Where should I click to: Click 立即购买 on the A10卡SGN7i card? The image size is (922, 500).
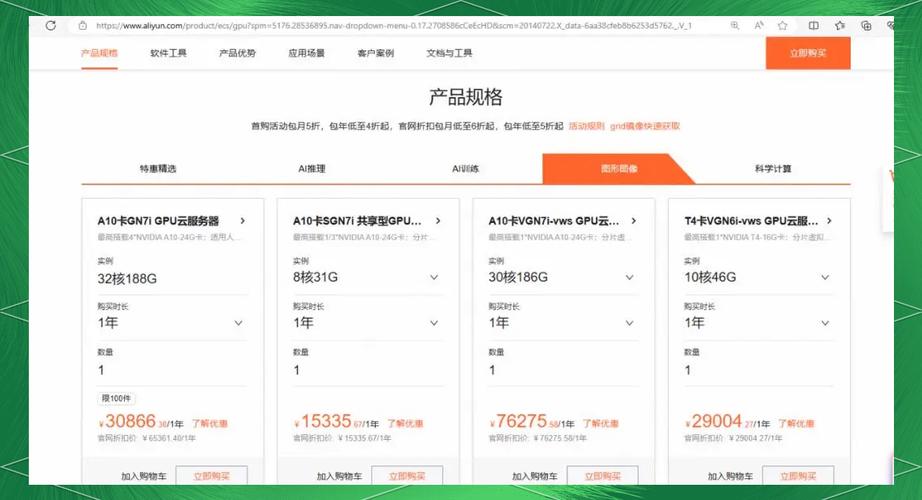click(407, 475)
